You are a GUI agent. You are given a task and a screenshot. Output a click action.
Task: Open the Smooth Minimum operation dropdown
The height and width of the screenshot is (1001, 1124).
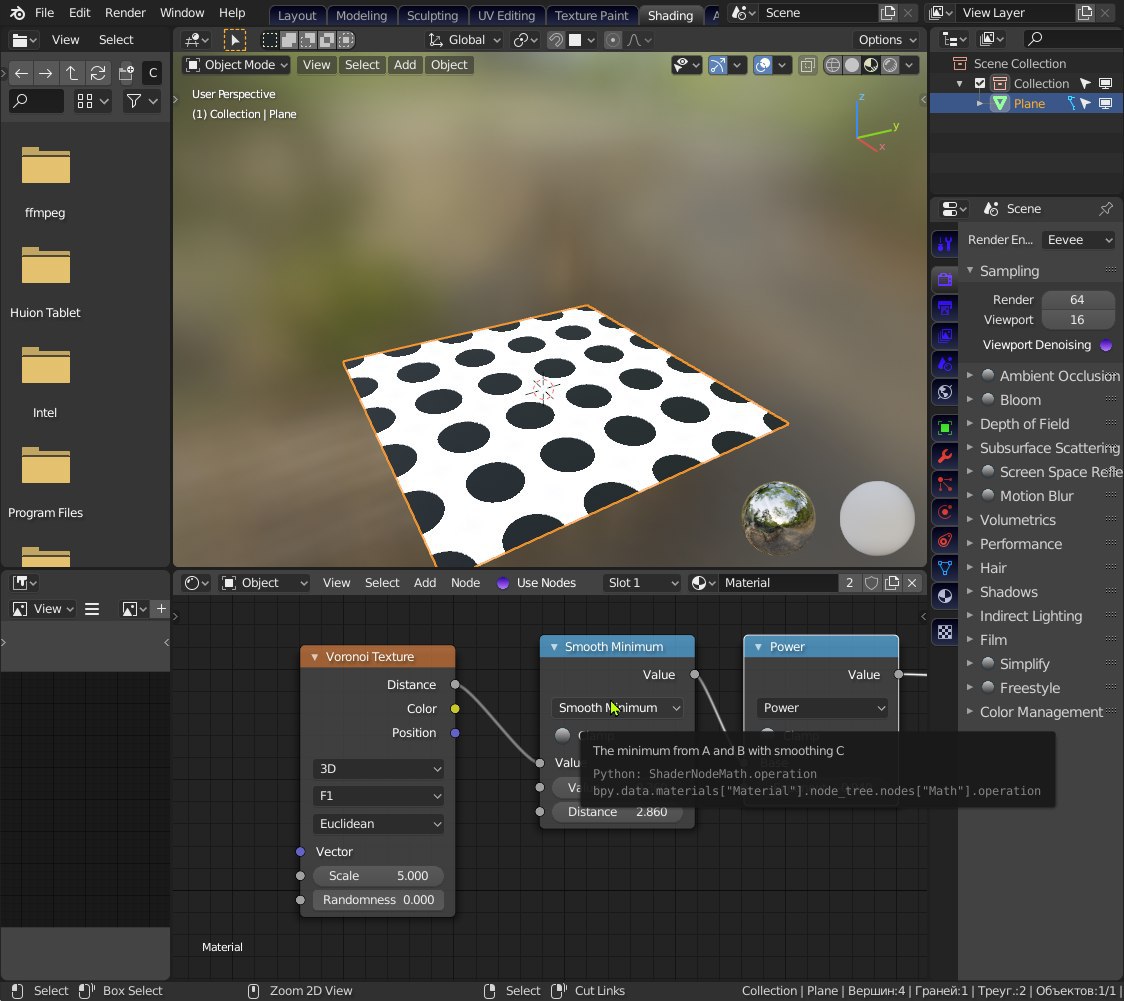(x=616, y=708)
